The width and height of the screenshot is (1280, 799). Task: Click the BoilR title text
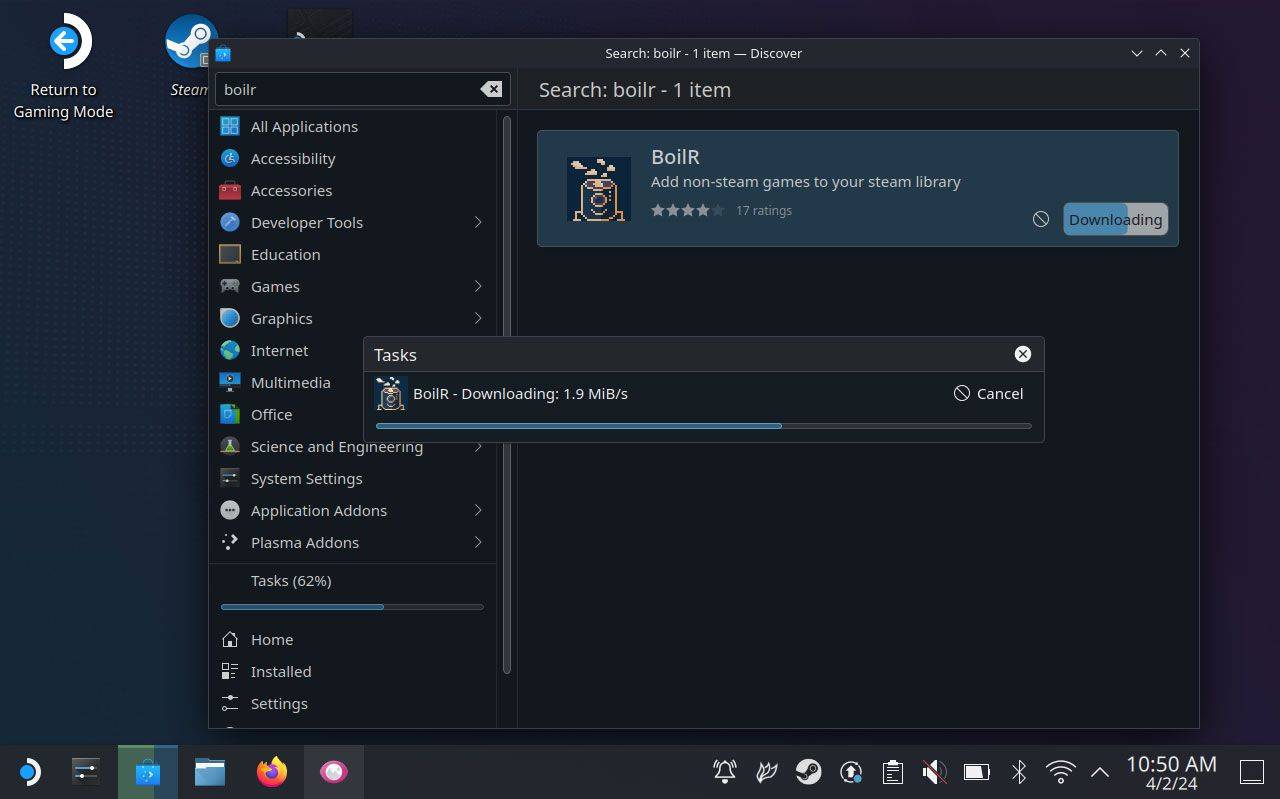(x=675, y=157)
